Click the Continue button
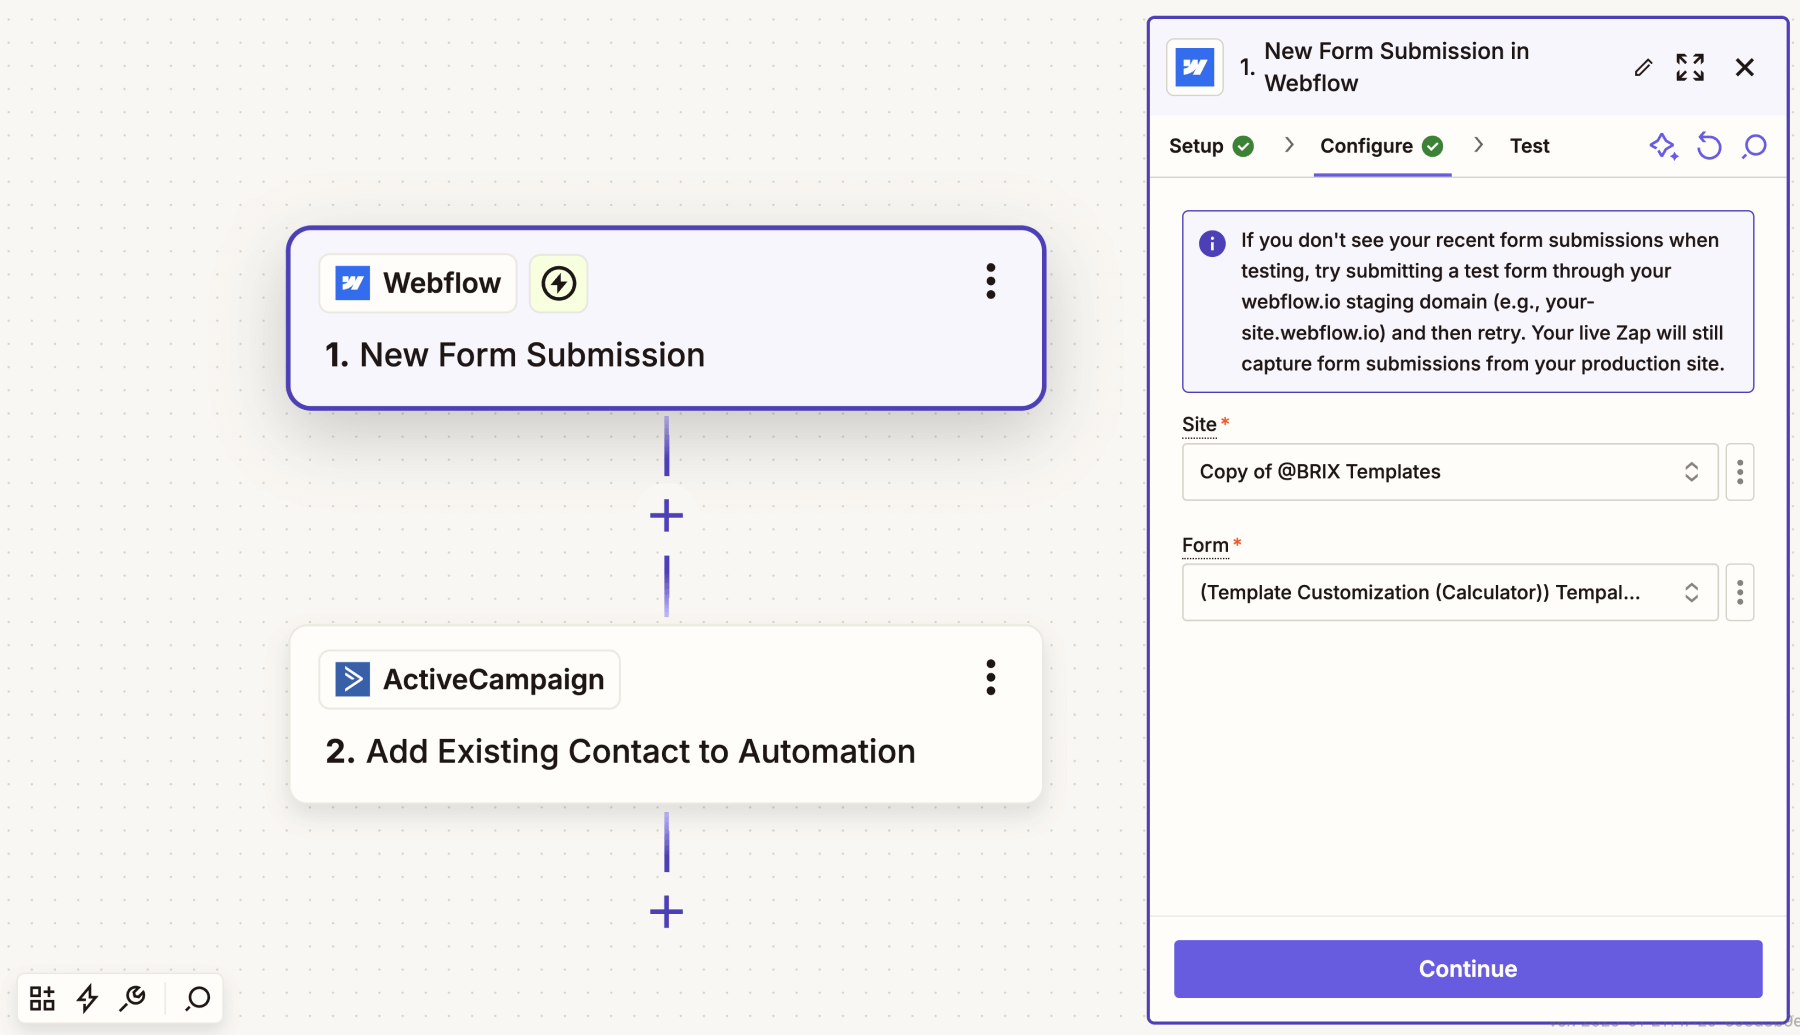The image size is (1800, 1035). pyautogui.click(x=1468, y=969)
